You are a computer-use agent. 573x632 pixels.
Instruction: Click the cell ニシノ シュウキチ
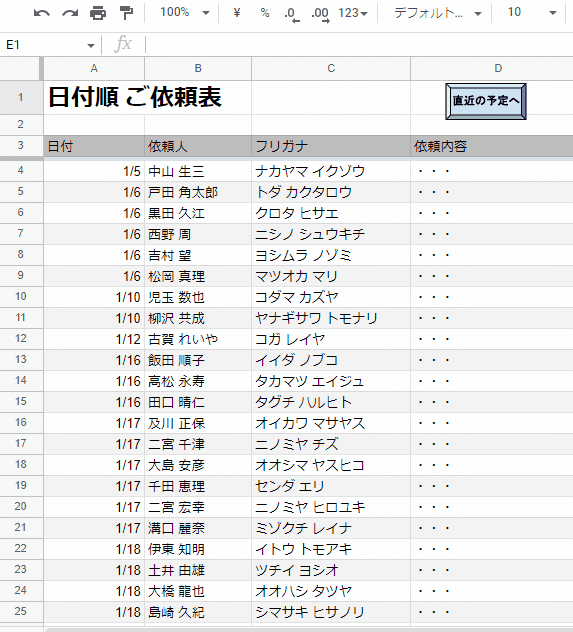click(331, 234)
